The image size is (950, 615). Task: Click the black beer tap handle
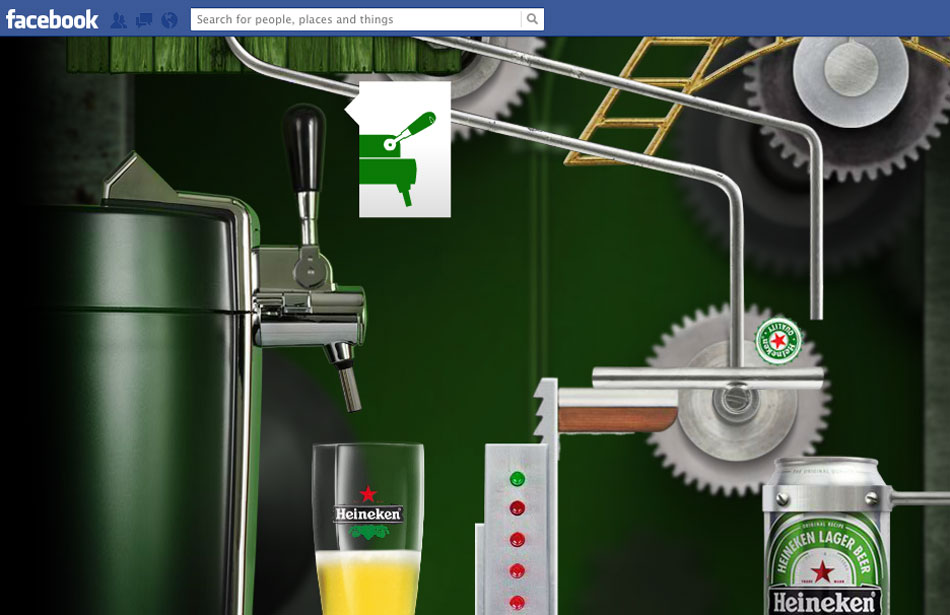point(304,148)
